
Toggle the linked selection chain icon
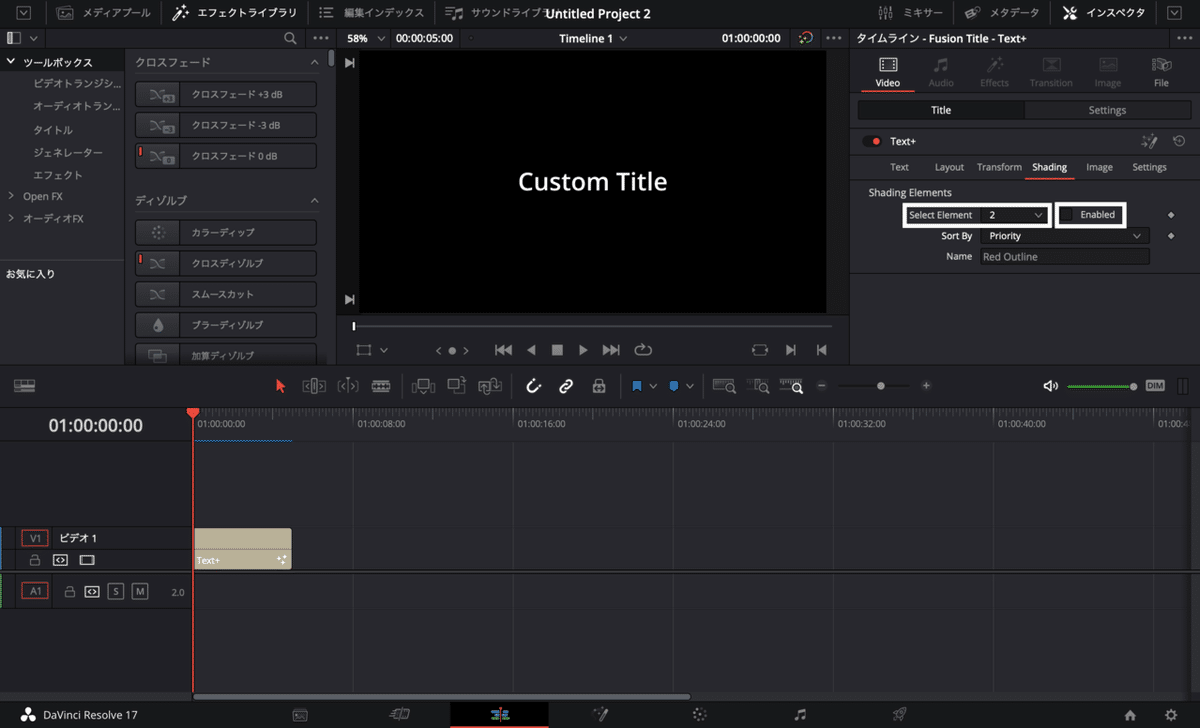pyautogui.click(x=566, y=386)
